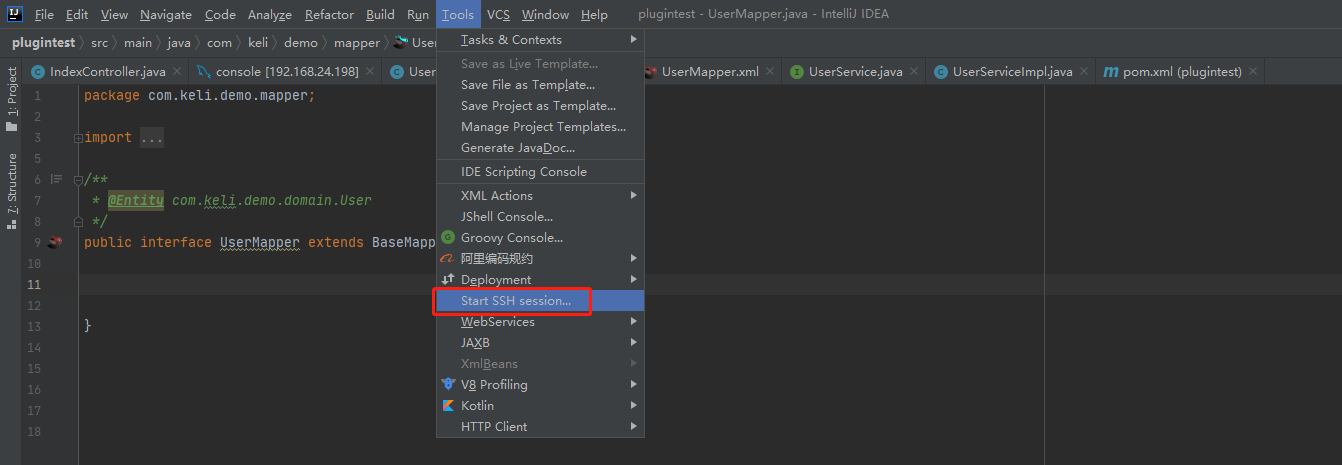Close the IndexController.java tab
This screenshot has width=1342, height=465.
tap(177, 72)
